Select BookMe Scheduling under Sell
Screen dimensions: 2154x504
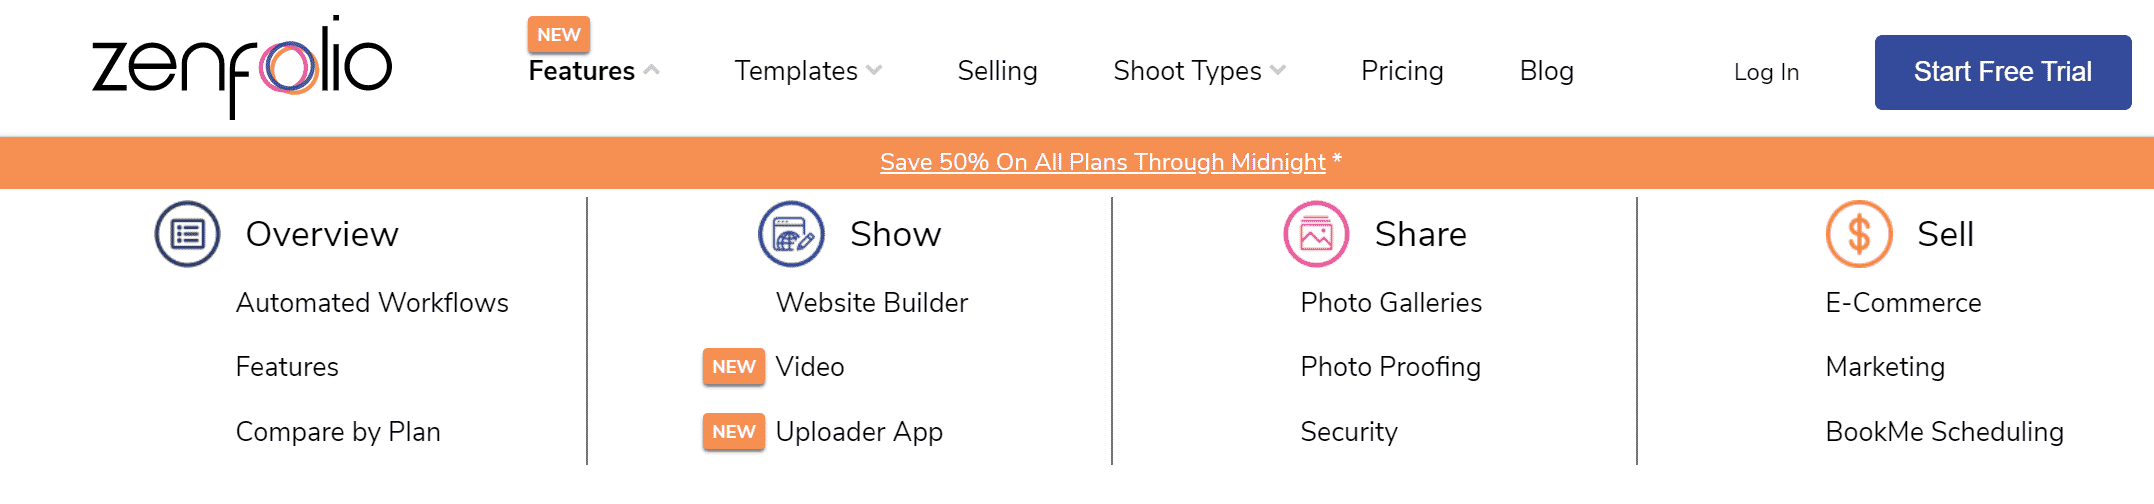[1945, 432]
